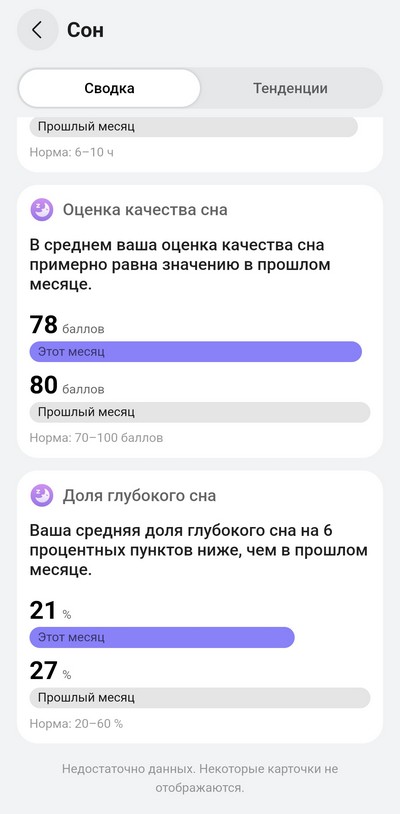Viewport: 400px width, 814px height.
Task: Tap the back arrow button
Action: (x=37, y=30)
